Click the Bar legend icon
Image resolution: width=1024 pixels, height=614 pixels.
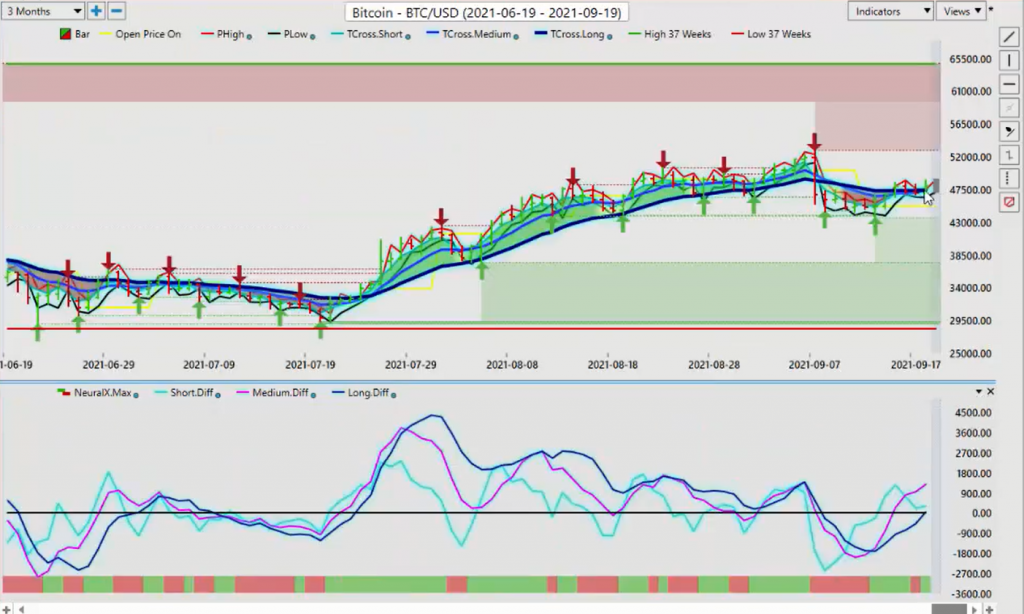pos(65,34)
